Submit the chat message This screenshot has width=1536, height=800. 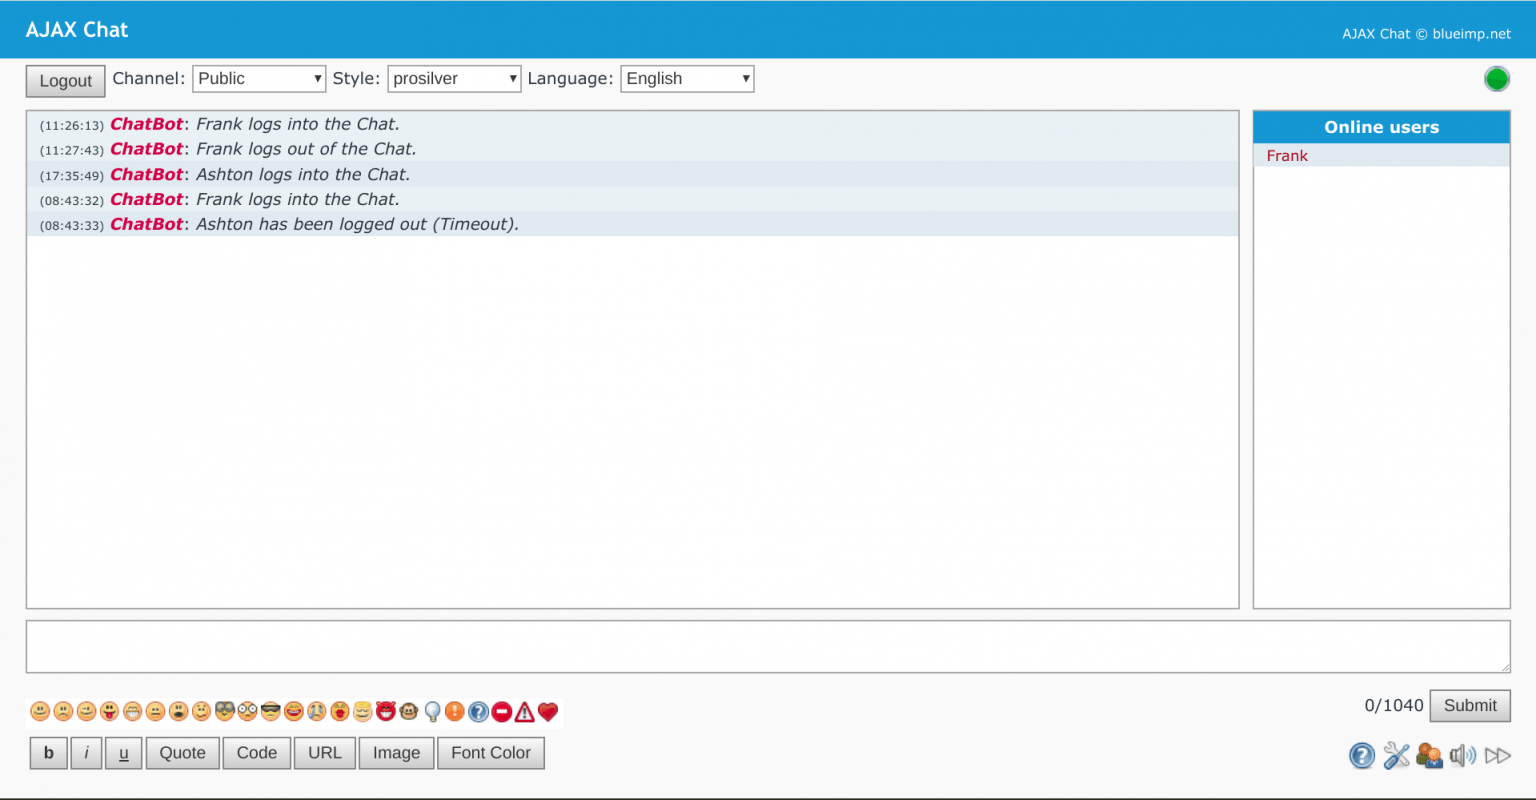[x=1469, y=705]
